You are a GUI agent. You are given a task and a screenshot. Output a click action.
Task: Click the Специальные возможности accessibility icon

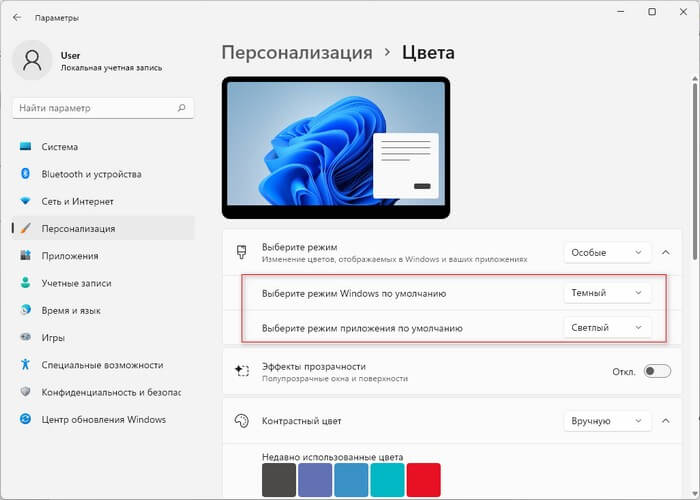25,364
